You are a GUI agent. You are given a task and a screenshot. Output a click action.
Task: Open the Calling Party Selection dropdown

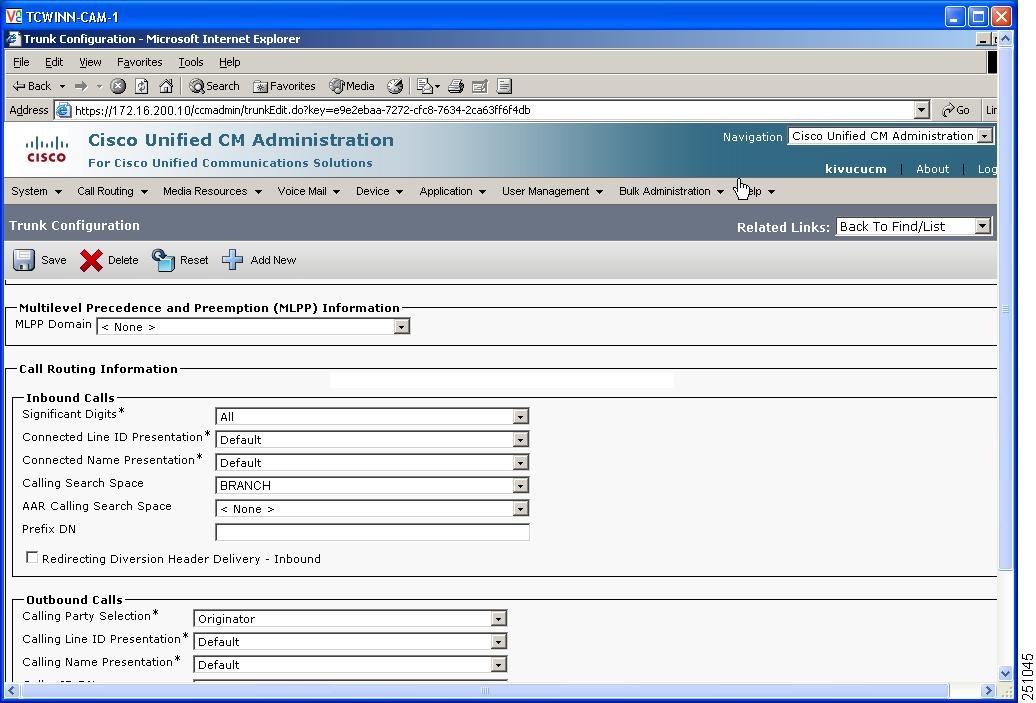[499, 619]
